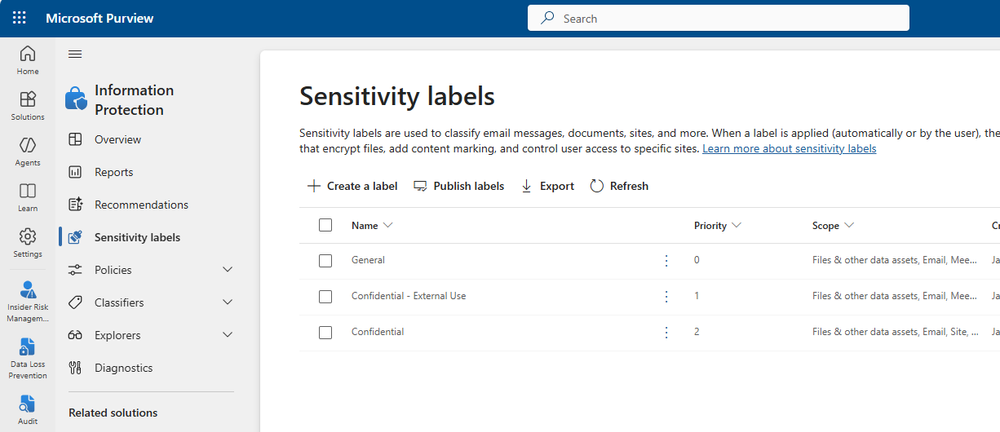The width and height of the screenshot is (1000, 432).
Task: Open Data Loss Prevention icon
Action: coord(28,354)
